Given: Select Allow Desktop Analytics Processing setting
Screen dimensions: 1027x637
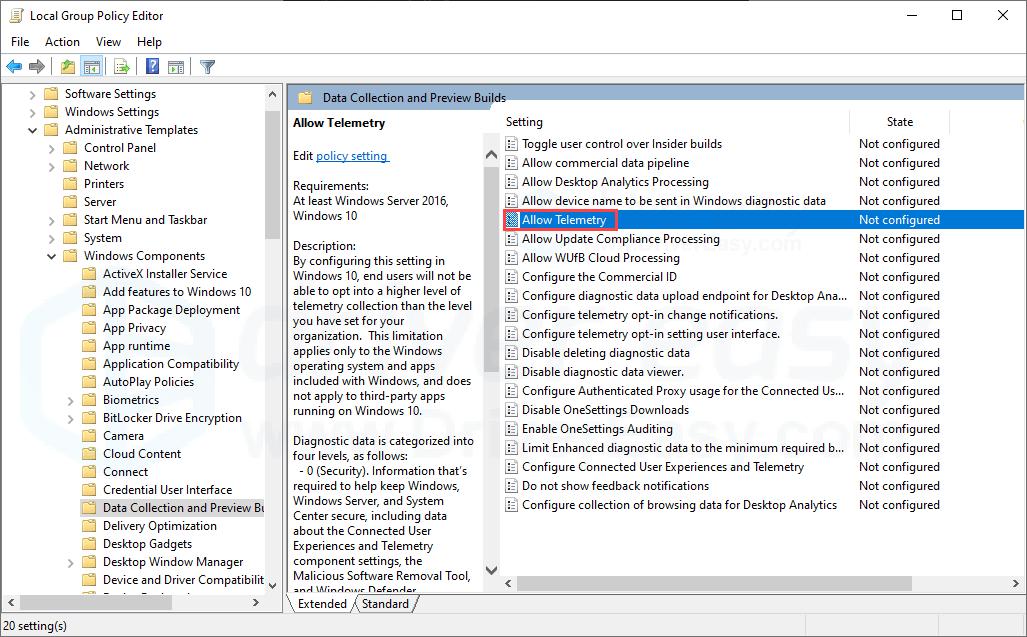Looking at the screenshot, I should pos(615,182).
